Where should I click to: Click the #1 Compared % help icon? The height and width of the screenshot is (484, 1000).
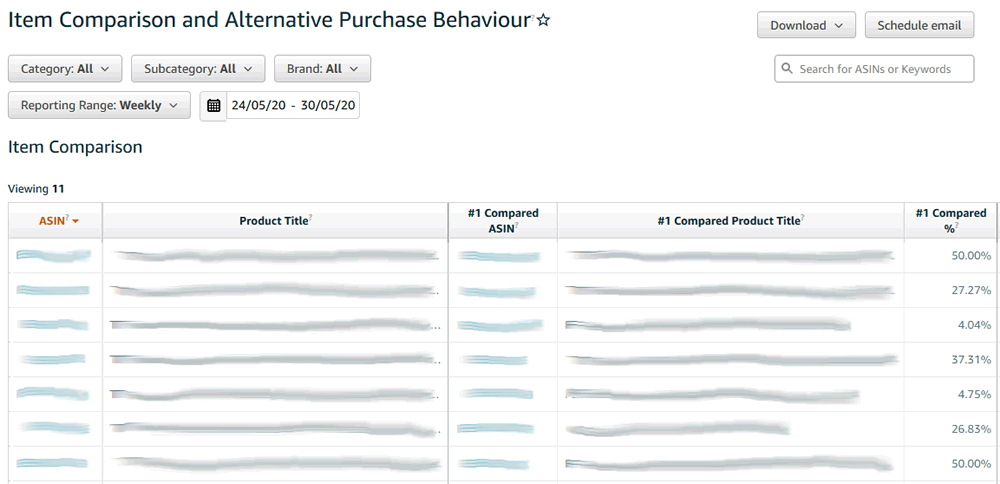click(x=957, y=227)
